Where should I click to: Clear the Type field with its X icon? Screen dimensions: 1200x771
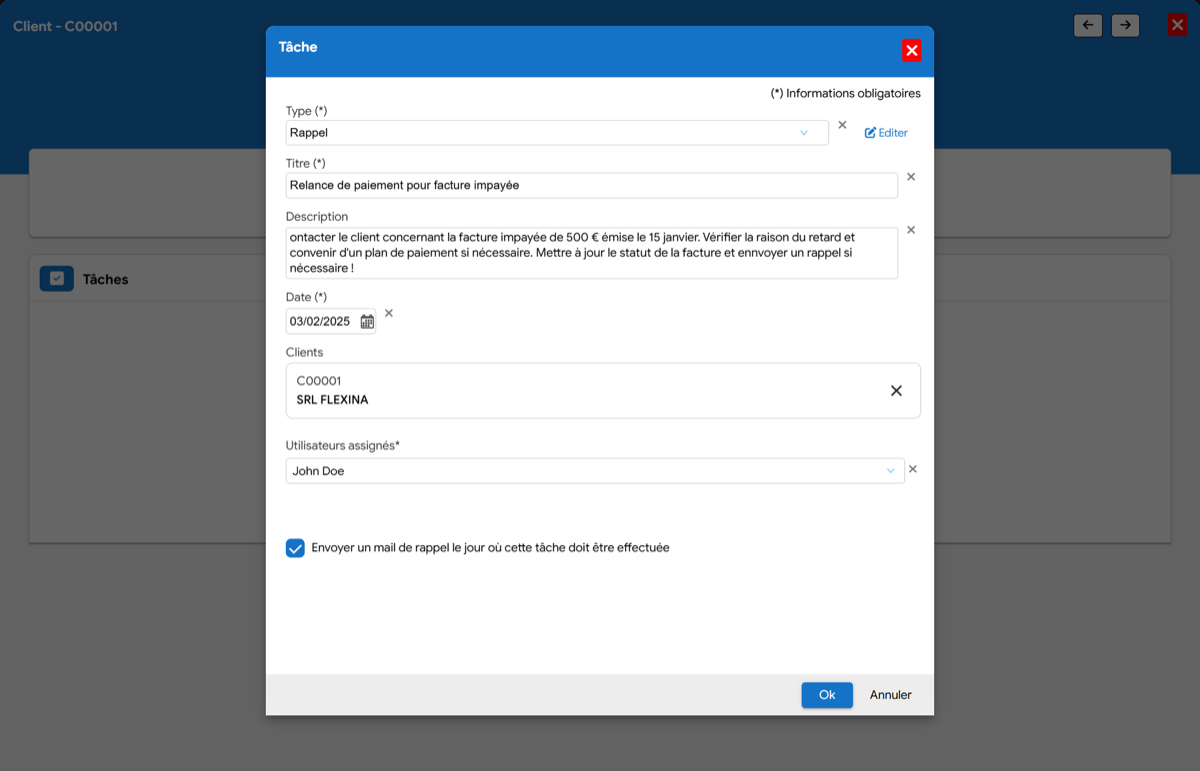coord(842,124)
